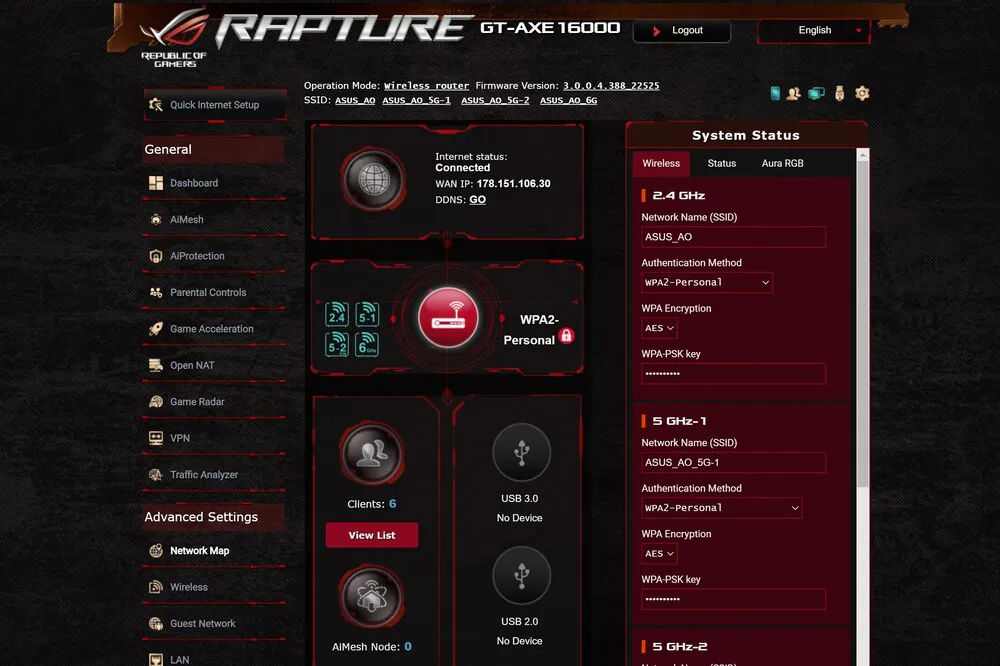Click the ASUS_AO SSID link in header

tap(355, 100)
